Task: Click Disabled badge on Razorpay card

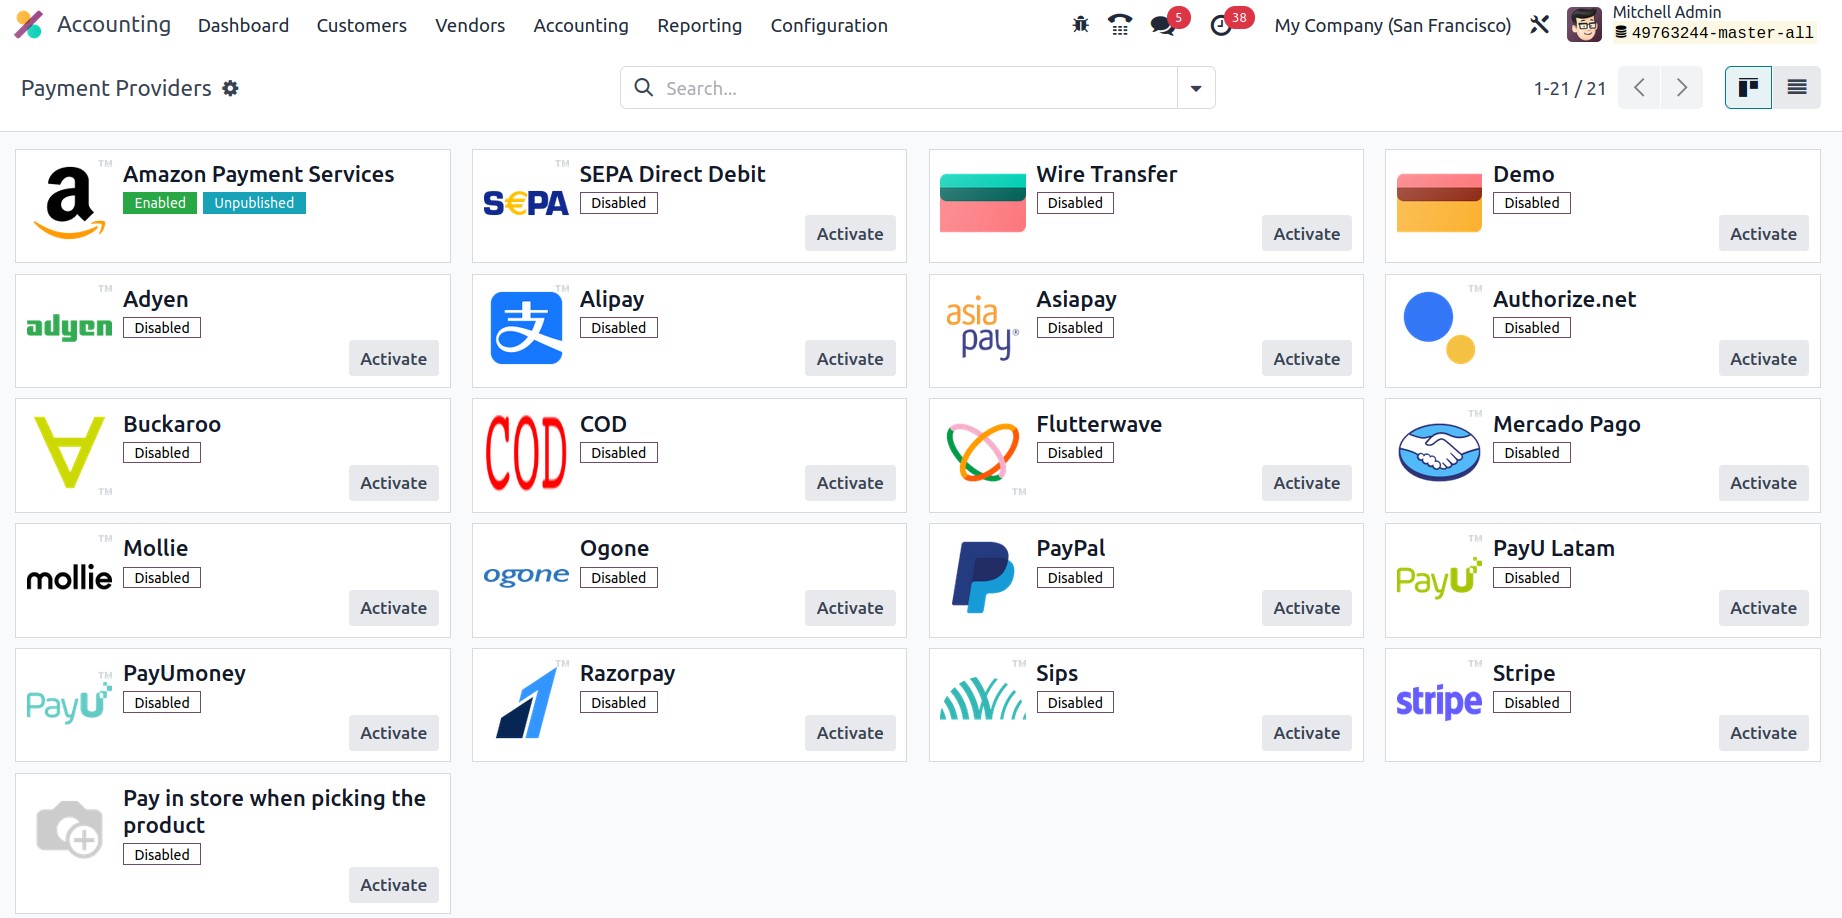Action: coord(618,703)
